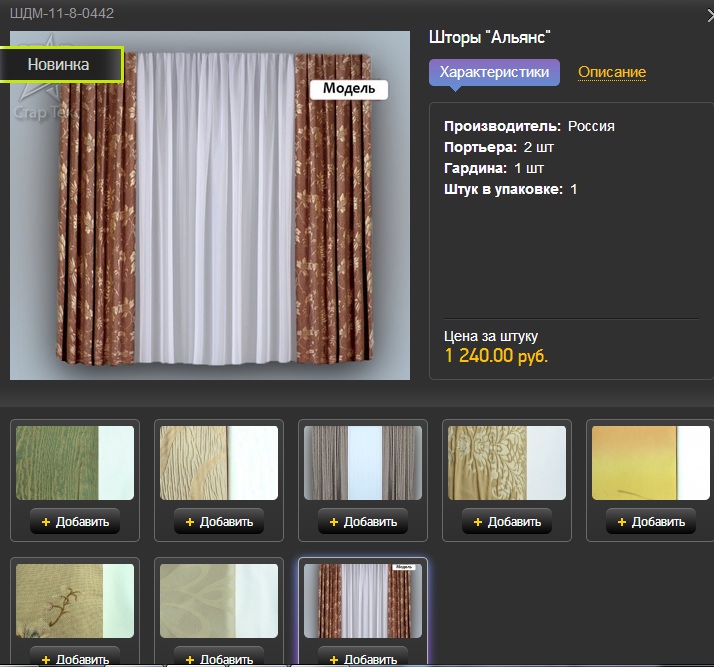Click the Цена за штуку label
Image resolution: width=714 pixels, height=667 pixels.
[x=491, y=336]
